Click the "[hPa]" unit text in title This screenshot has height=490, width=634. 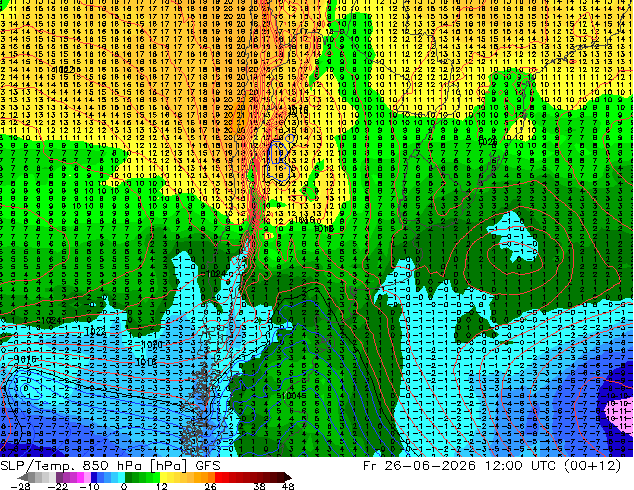169,466
